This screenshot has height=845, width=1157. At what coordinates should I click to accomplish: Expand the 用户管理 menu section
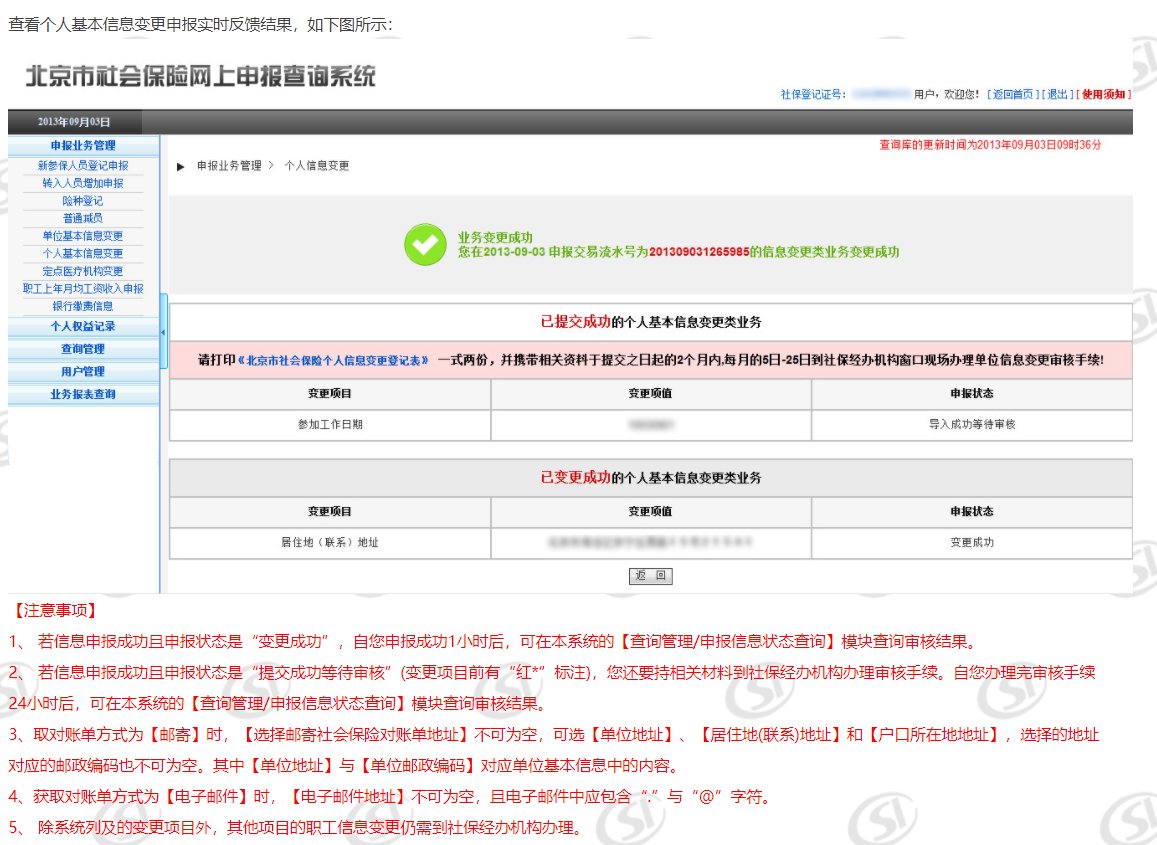point(83,372)
